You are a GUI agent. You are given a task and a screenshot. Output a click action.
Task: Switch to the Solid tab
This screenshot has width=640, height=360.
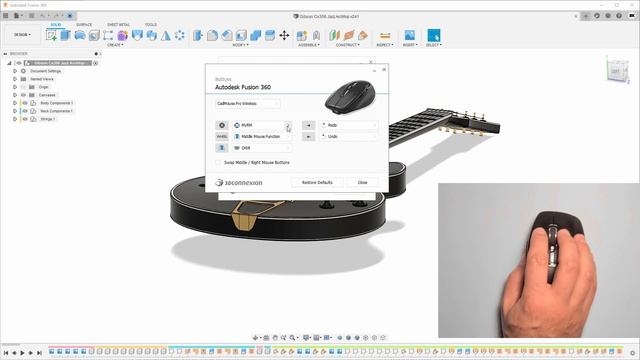[x=56, y=24]
